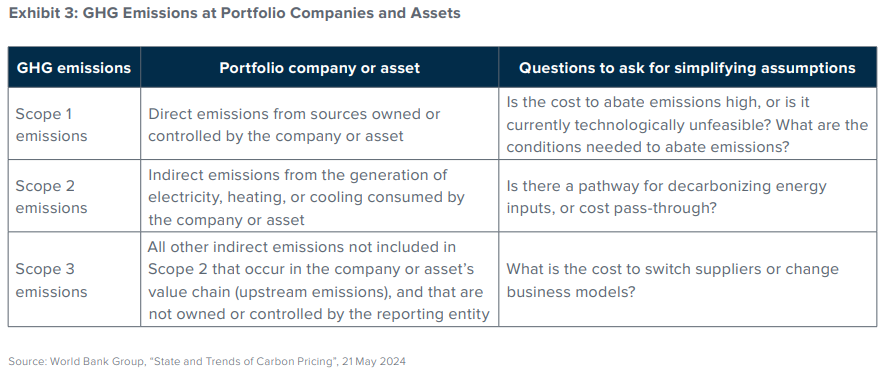Select the GHG emissions column header
Image resolution: width=887 pixels, height=372 pixels.
[74, 68]
